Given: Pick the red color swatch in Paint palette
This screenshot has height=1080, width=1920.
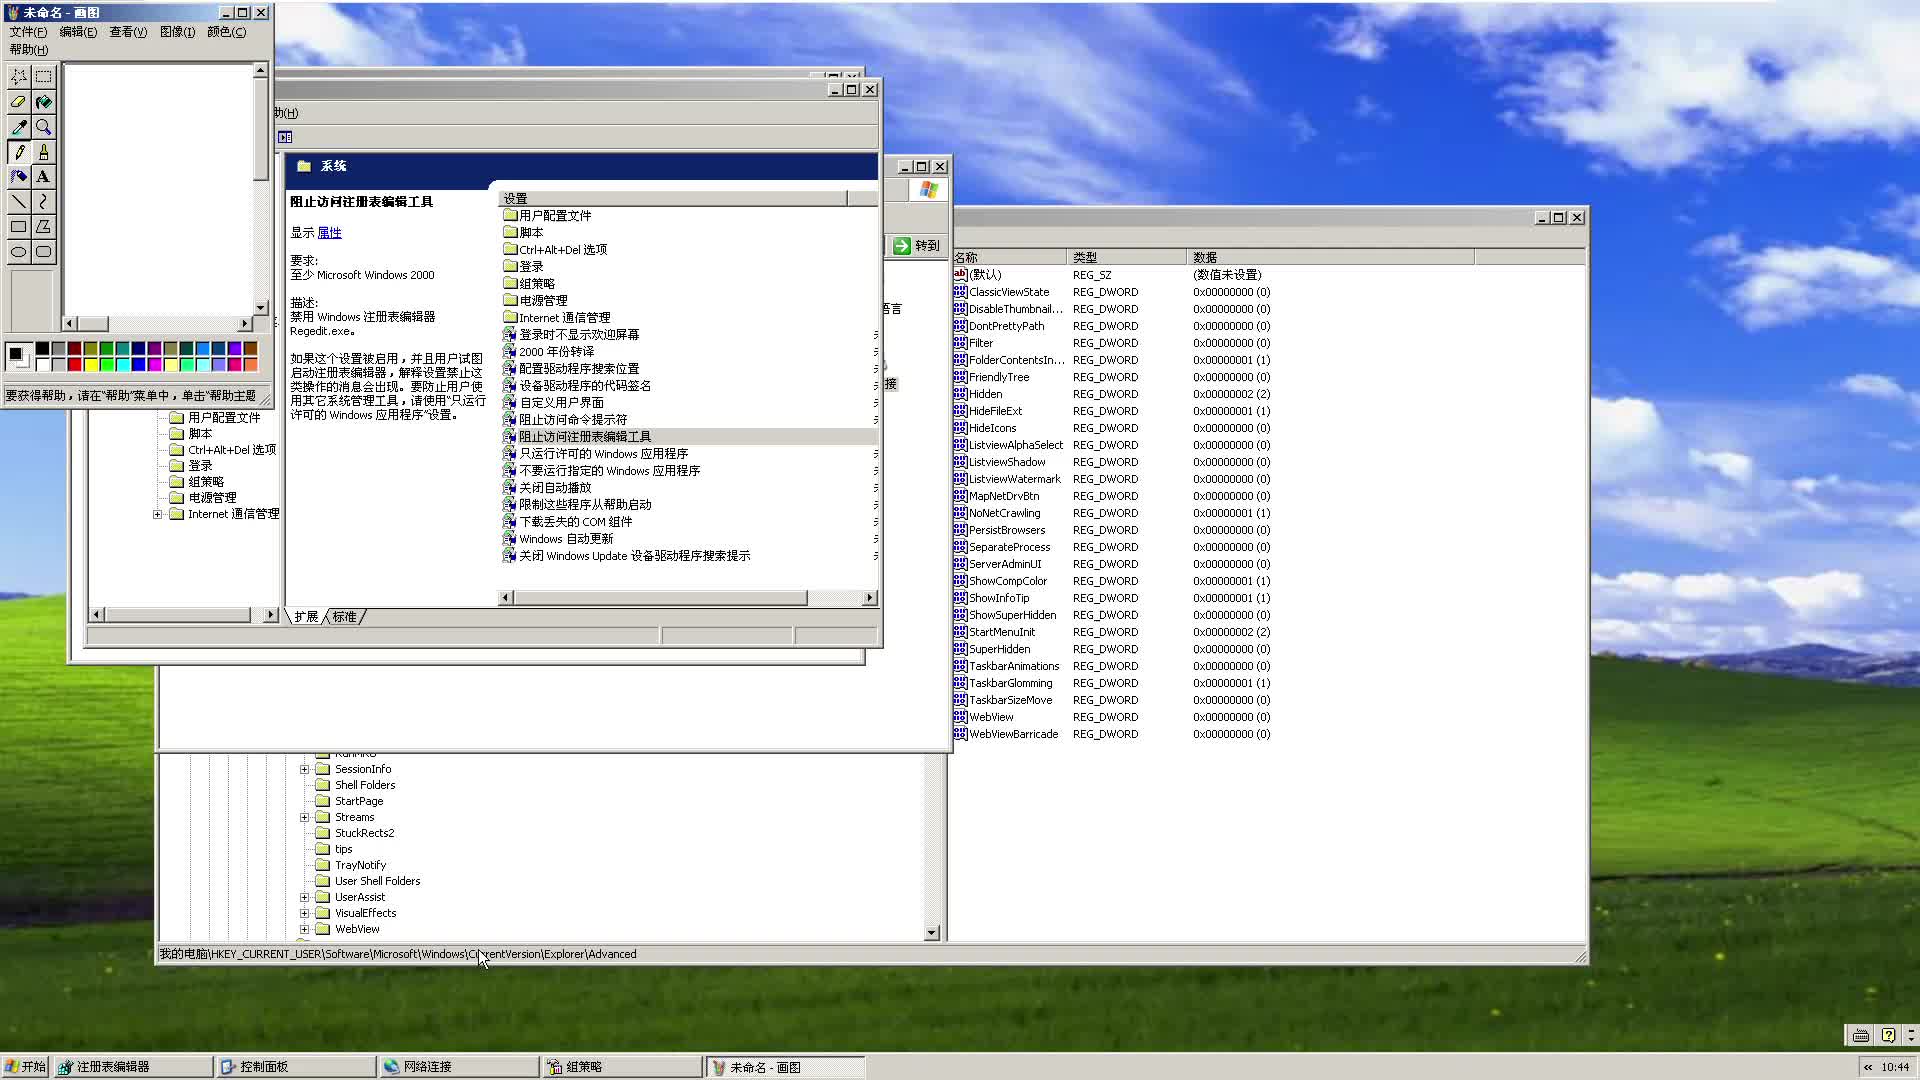Looking at the screenshot, I should pos(74,364).
